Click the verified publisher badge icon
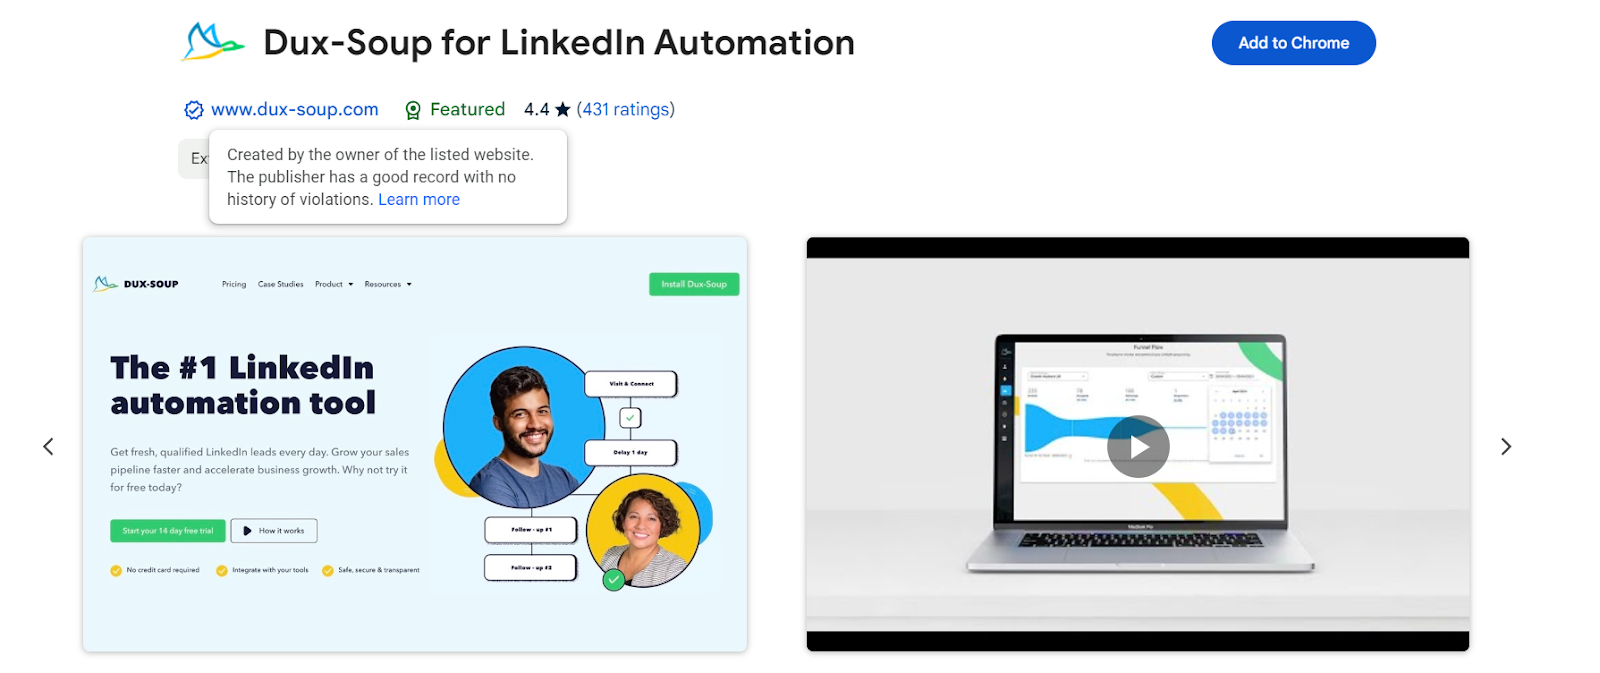The height and width of the screenshot is (673, 1600). (x=194, y=110)
